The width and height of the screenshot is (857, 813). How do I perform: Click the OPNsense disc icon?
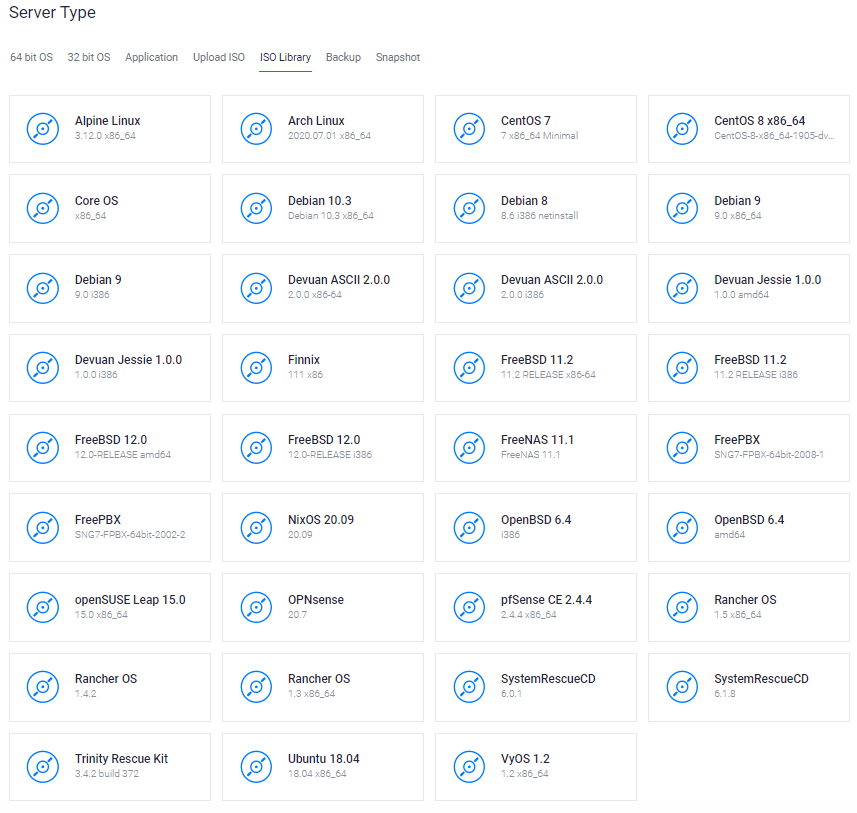pos(256,607)
